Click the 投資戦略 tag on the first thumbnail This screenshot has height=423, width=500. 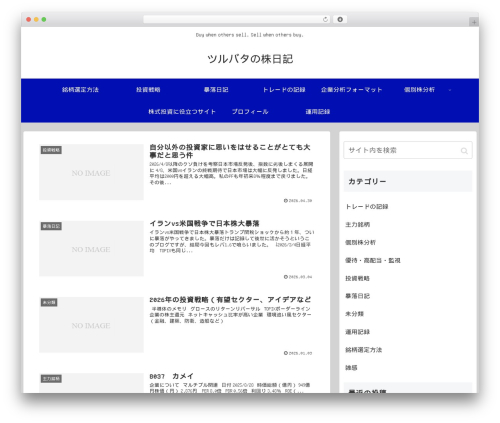coord(51,150)
